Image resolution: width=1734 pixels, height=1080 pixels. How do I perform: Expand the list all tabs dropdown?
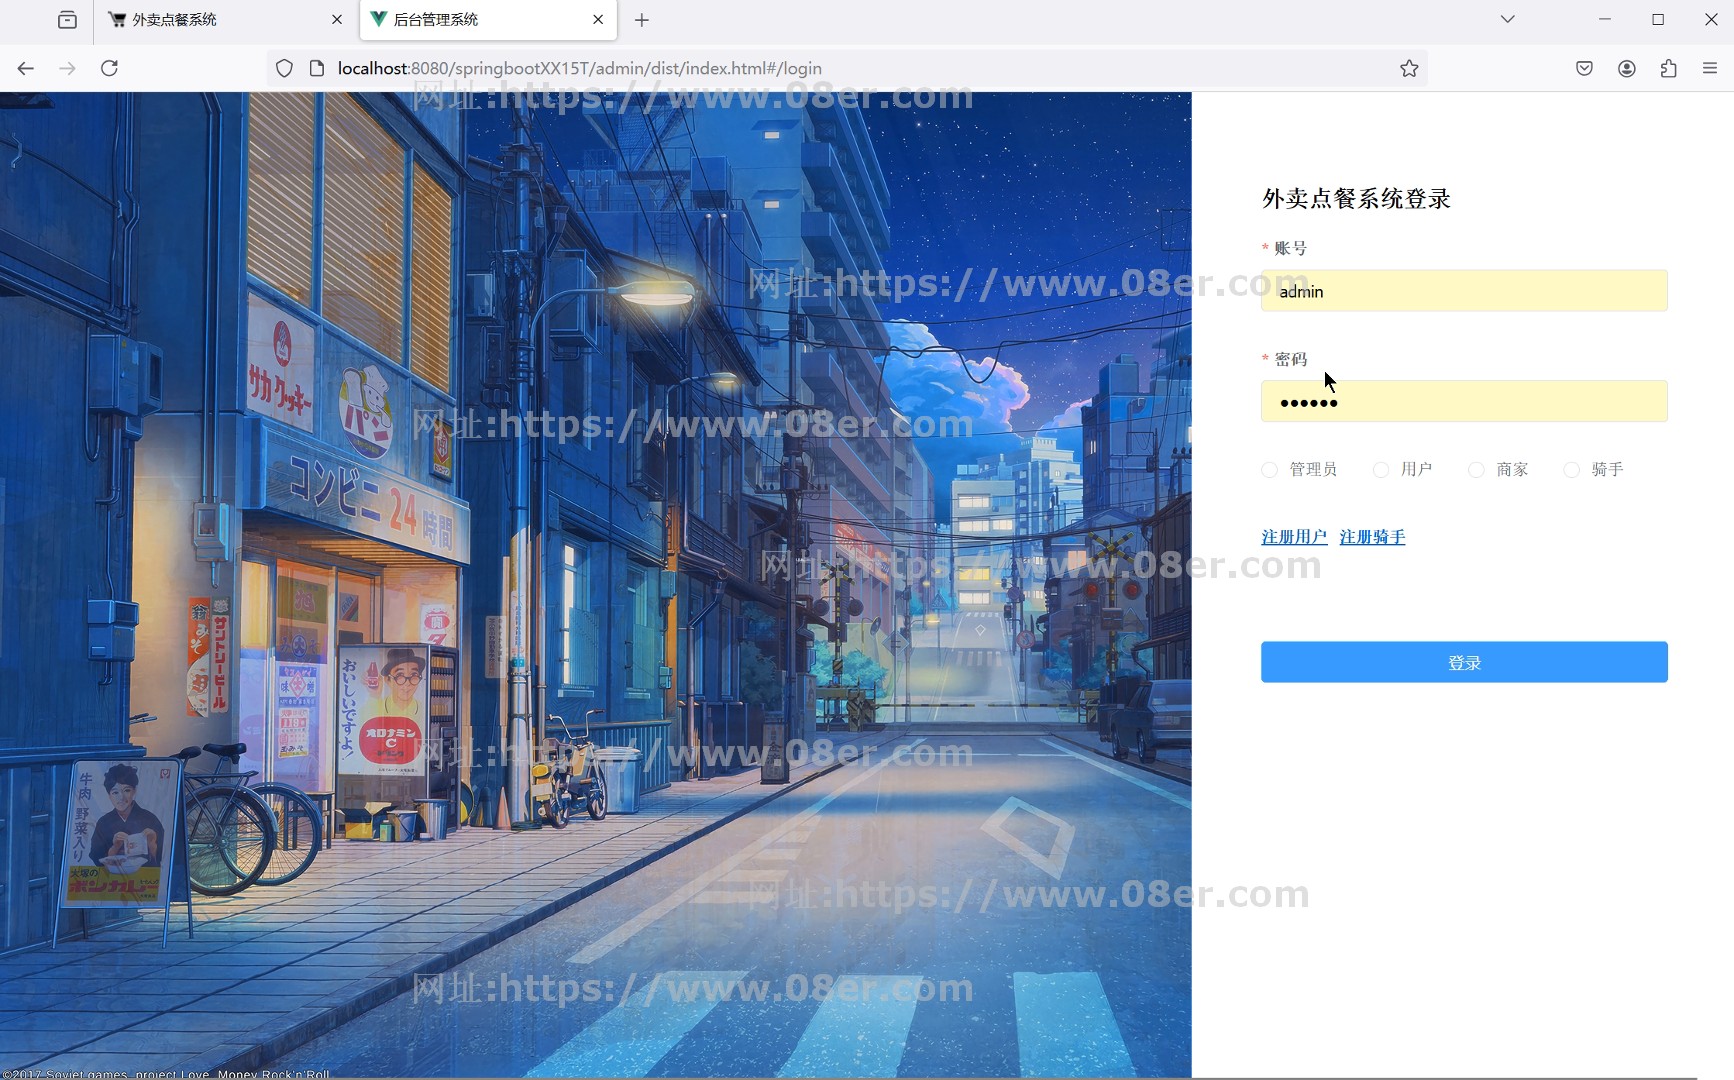[x=1508, y=19]
